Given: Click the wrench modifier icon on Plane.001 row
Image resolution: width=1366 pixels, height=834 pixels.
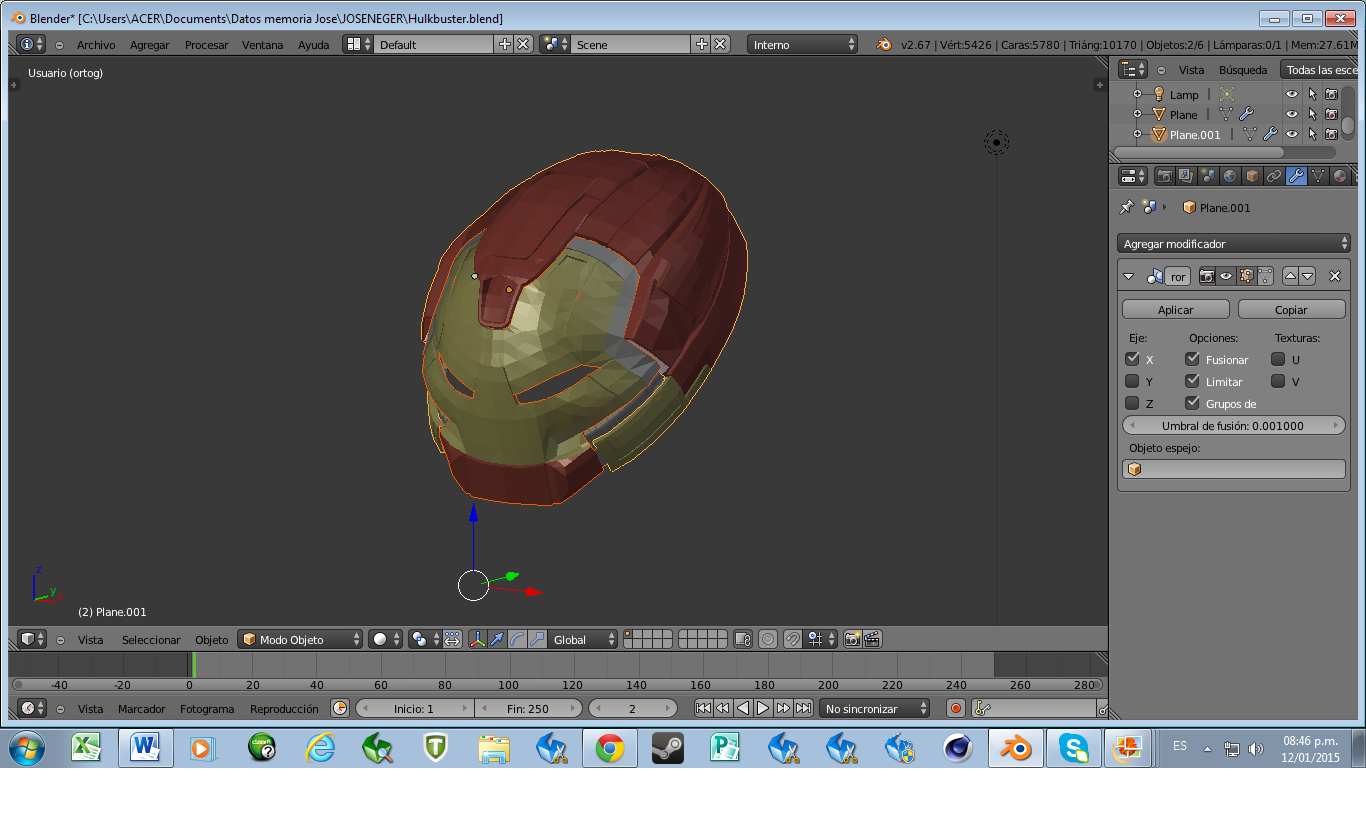Looking at the screenshot, I should click(1270, 134).
